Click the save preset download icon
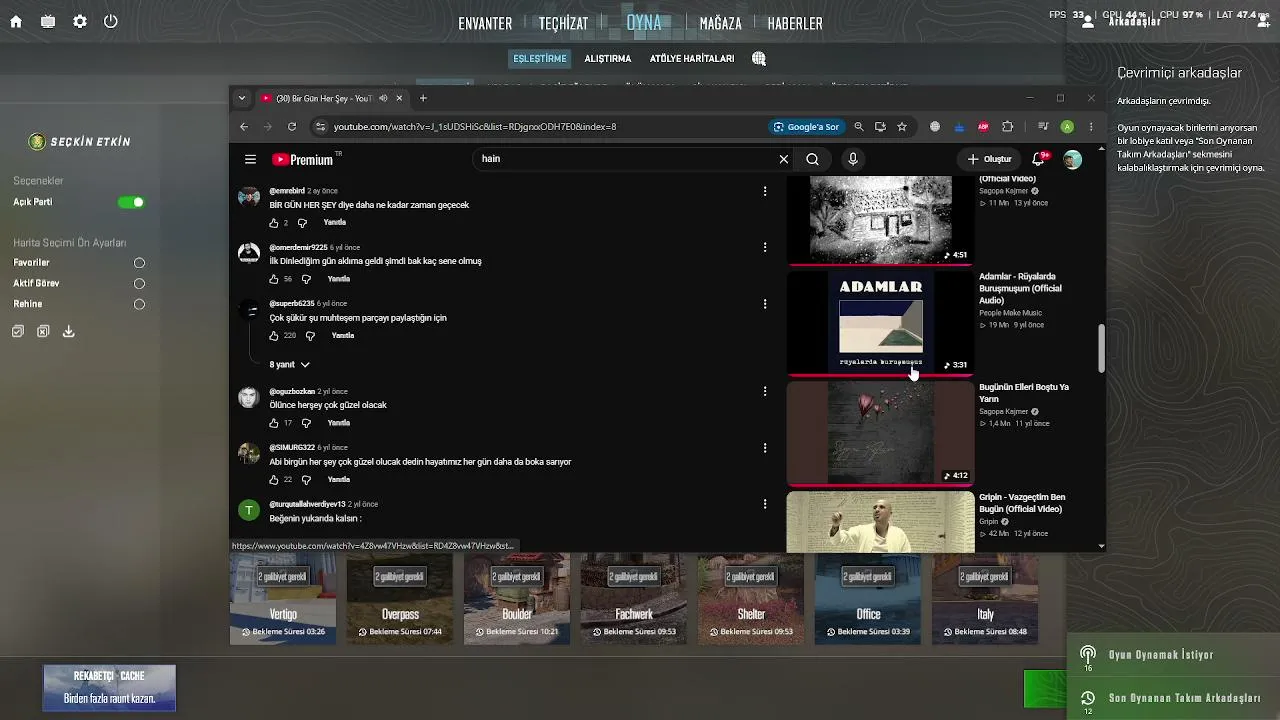The height and width of the screenshot is (720, 1280). [x=68, y=331]
